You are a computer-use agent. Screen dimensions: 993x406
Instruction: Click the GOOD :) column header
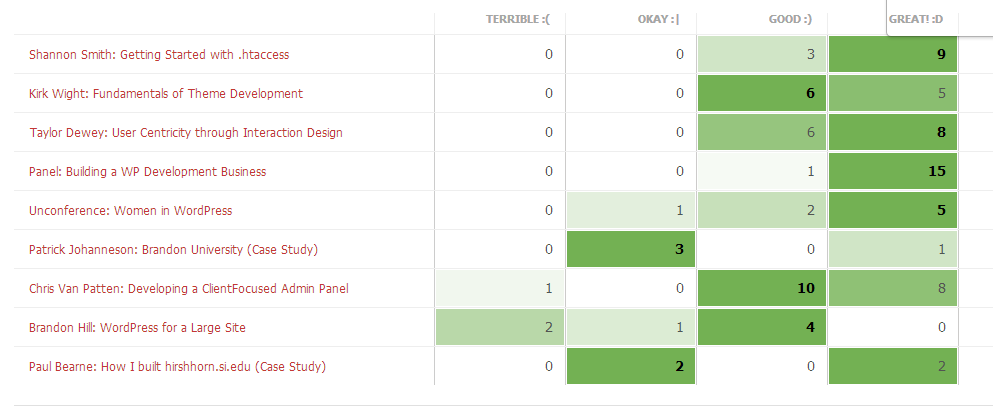(x=790, y=19)
